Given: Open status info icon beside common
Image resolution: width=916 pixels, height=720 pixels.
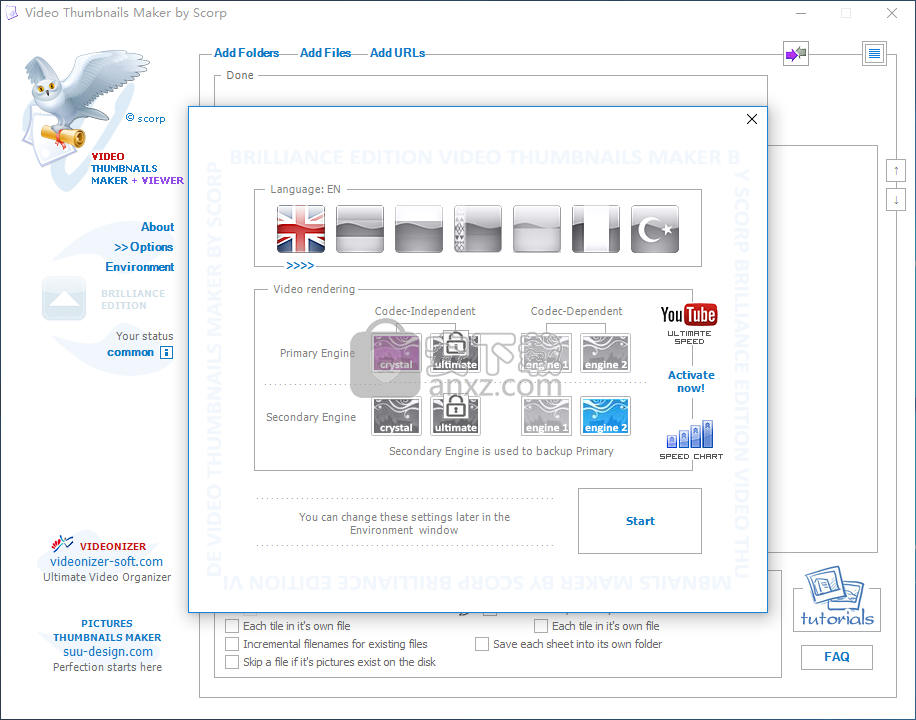Looking at the screenshot, I should coord(166,352).
